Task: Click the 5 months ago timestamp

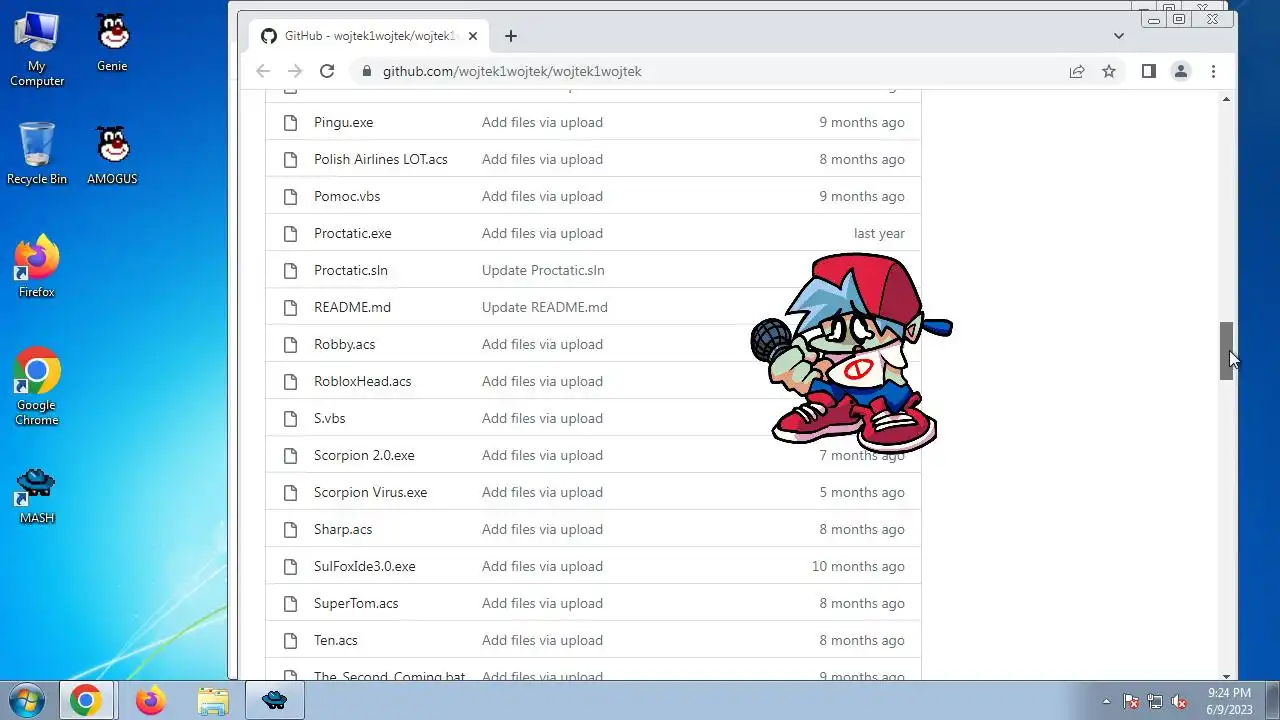Action: (862, 492)
